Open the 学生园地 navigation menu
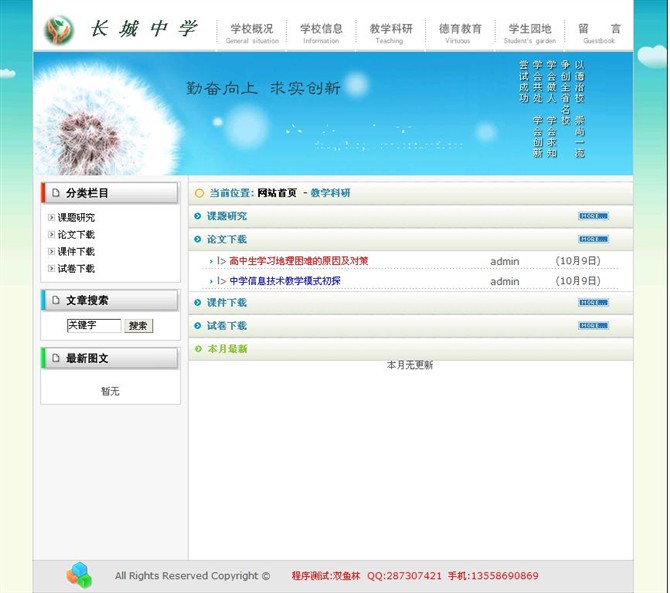Screen dimensions: 670x593 530,33
